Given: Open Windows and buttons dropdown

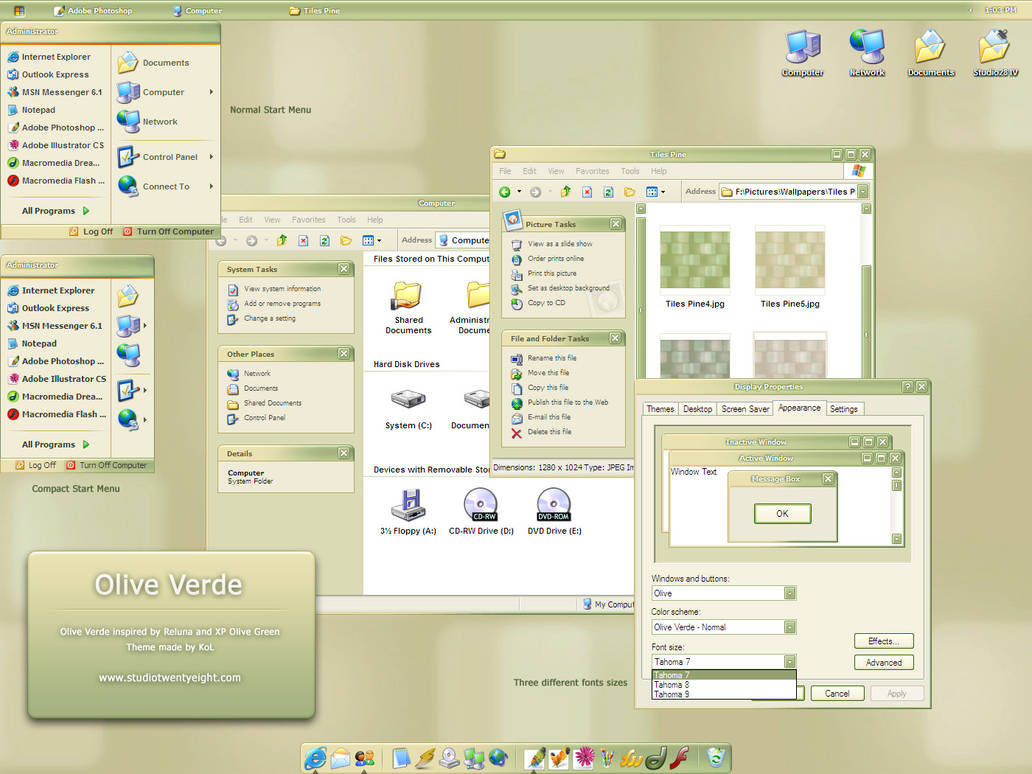Looking at the screenshot, I should (790, 593).
